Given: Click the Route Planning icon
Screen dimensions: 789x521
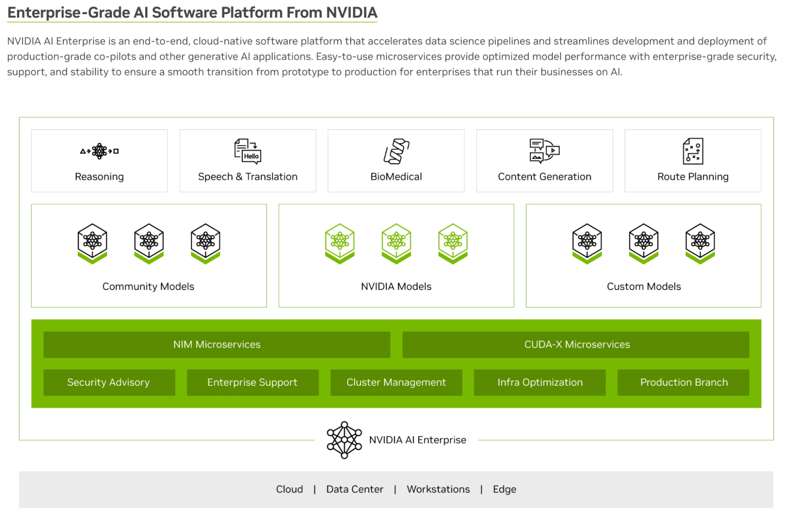Looking at the screenshot, I should 693,151.
